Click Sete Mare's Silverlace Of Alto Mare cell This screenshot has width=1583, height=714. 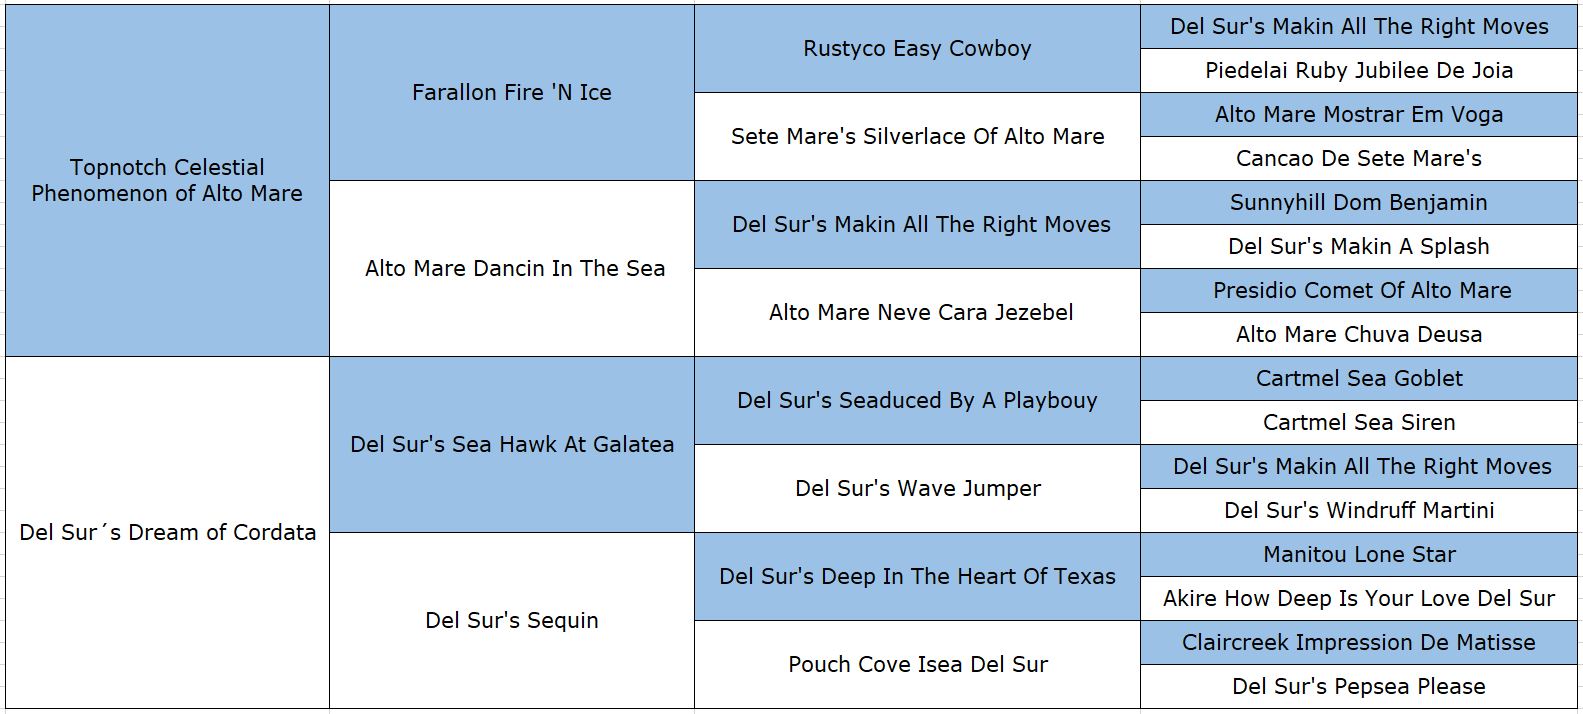click(x=916, y=136)
